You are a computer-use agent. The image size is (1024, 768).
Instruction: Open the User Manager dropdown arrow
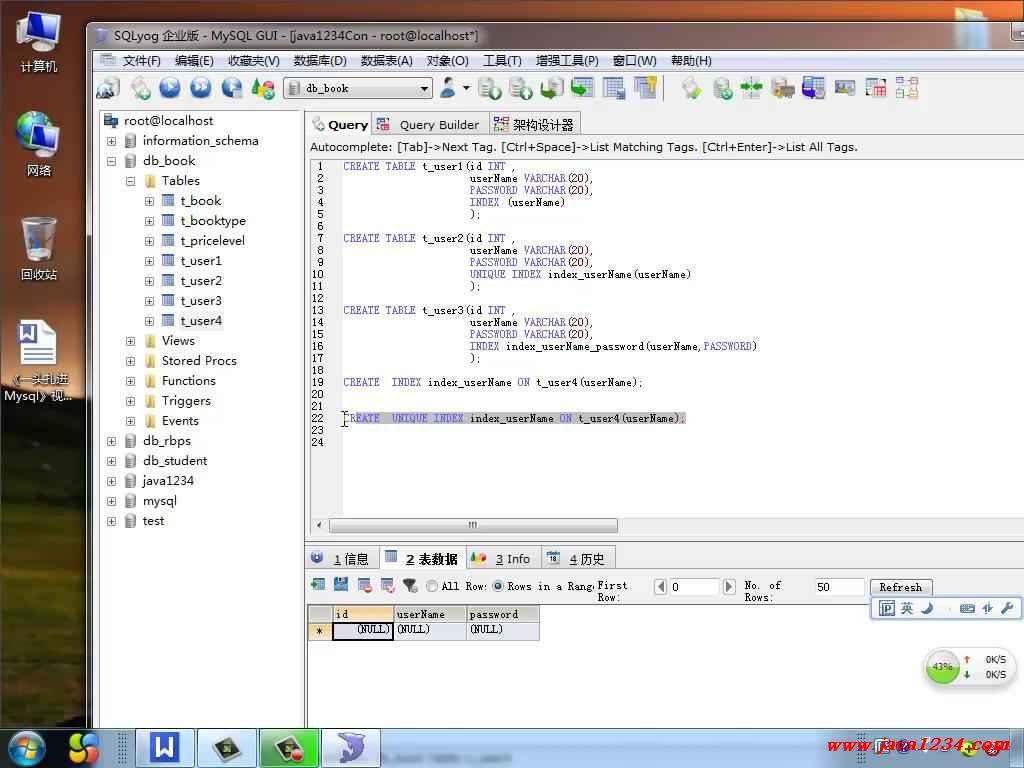(466, 88)
